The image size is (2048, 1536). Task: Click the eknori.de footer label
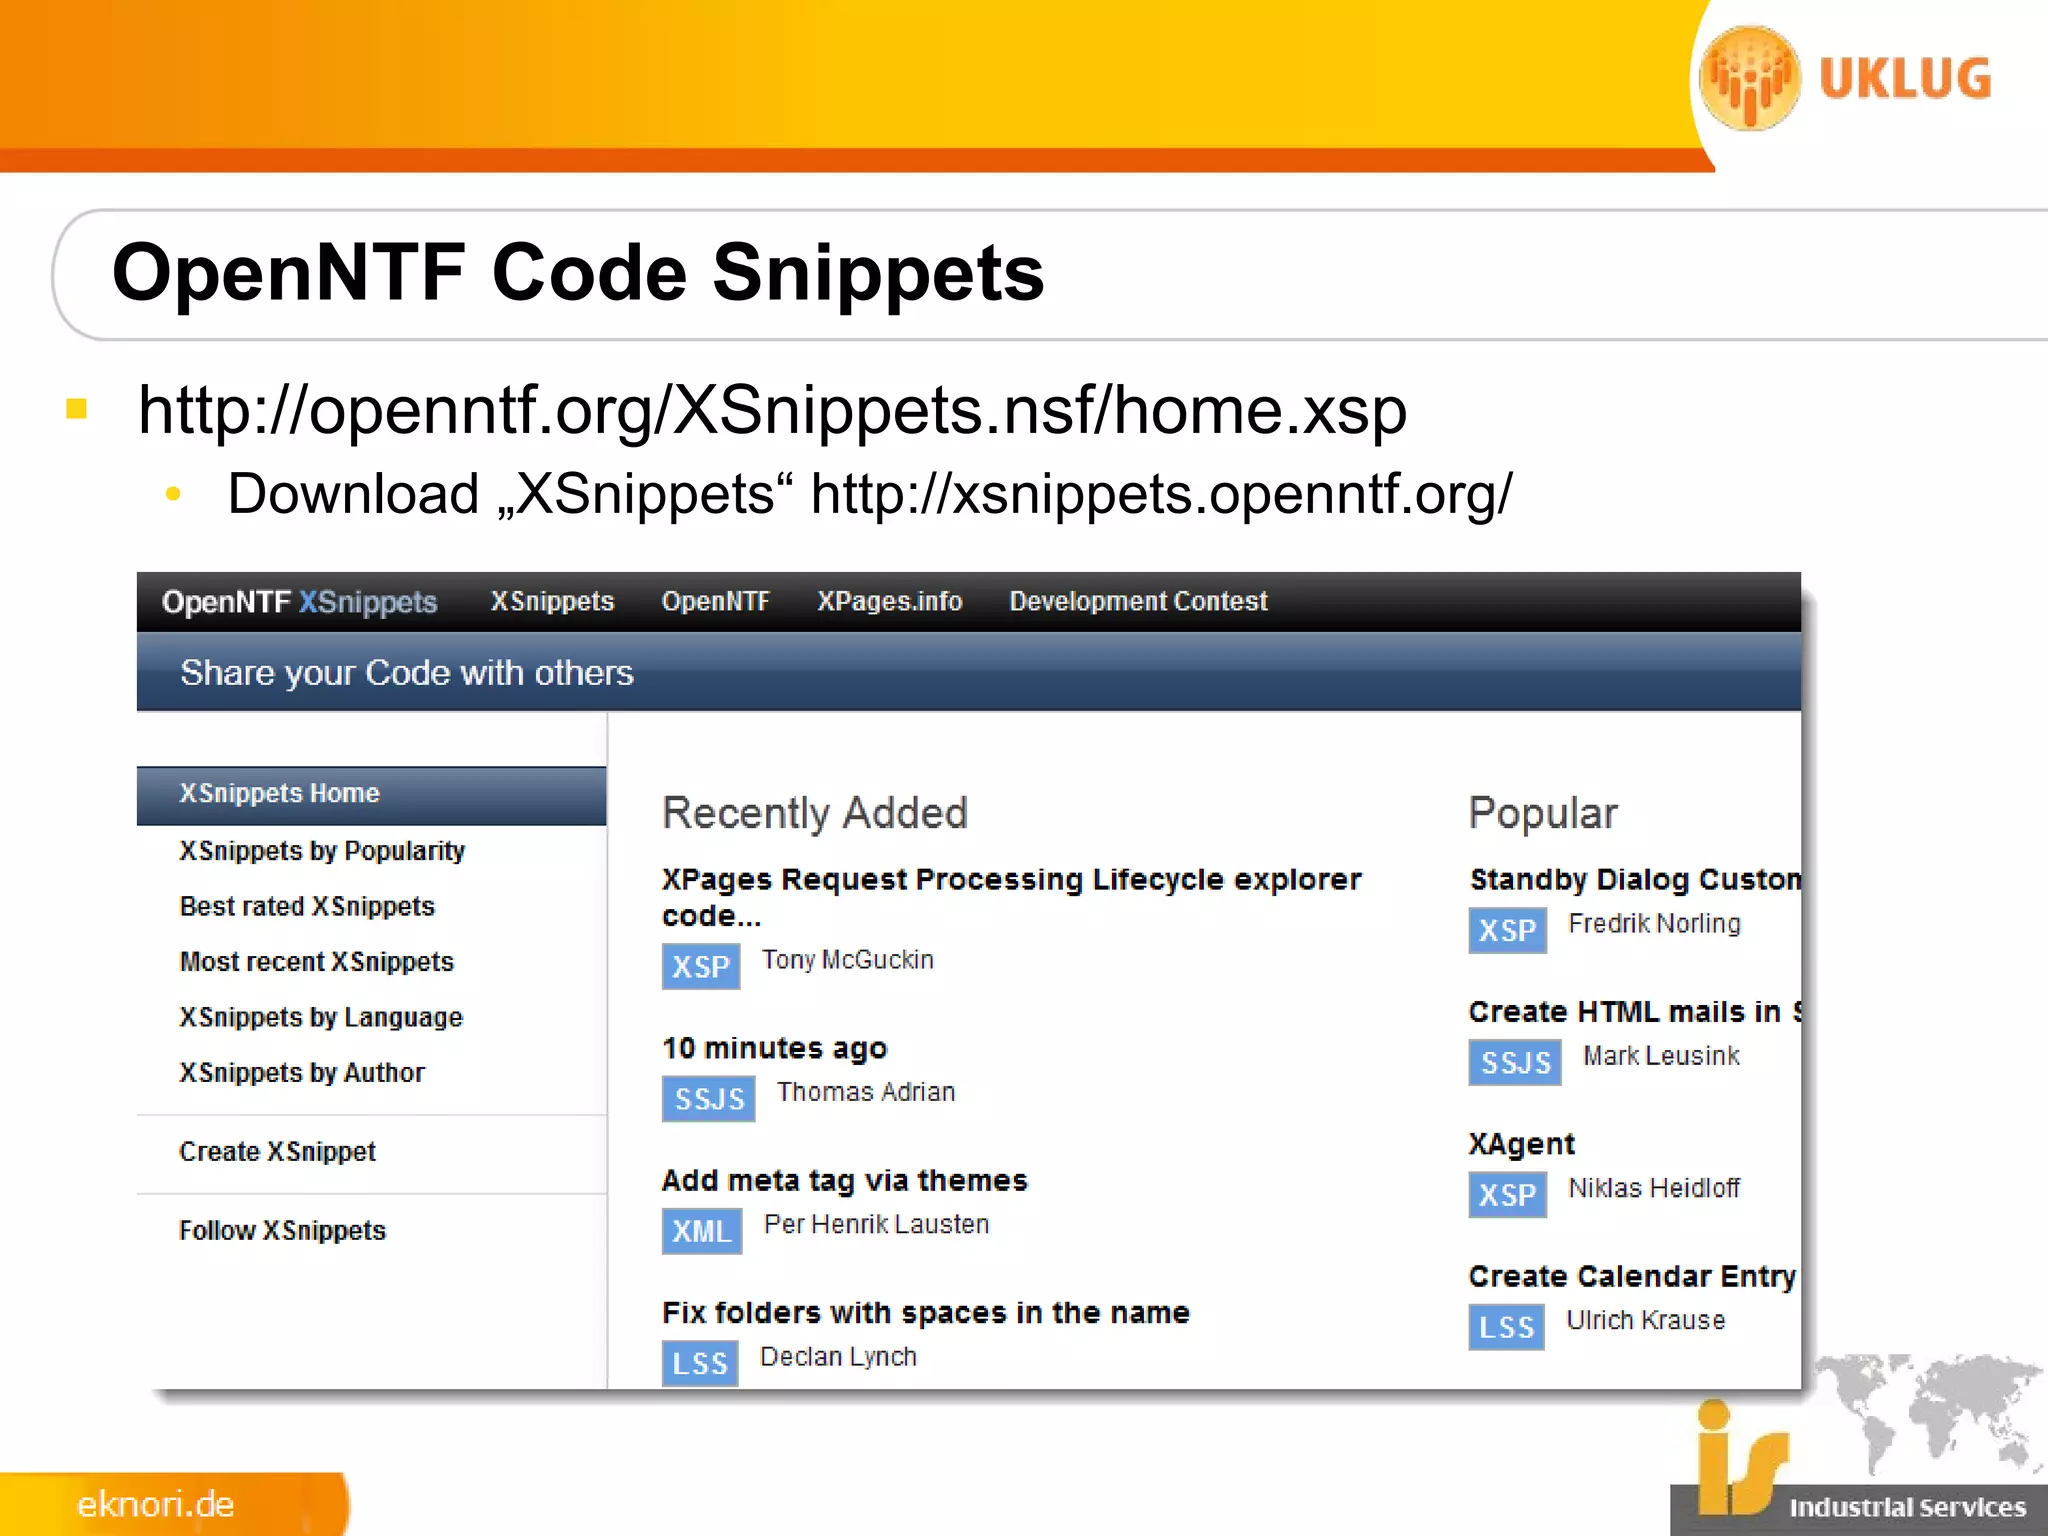click(156, 1504)
